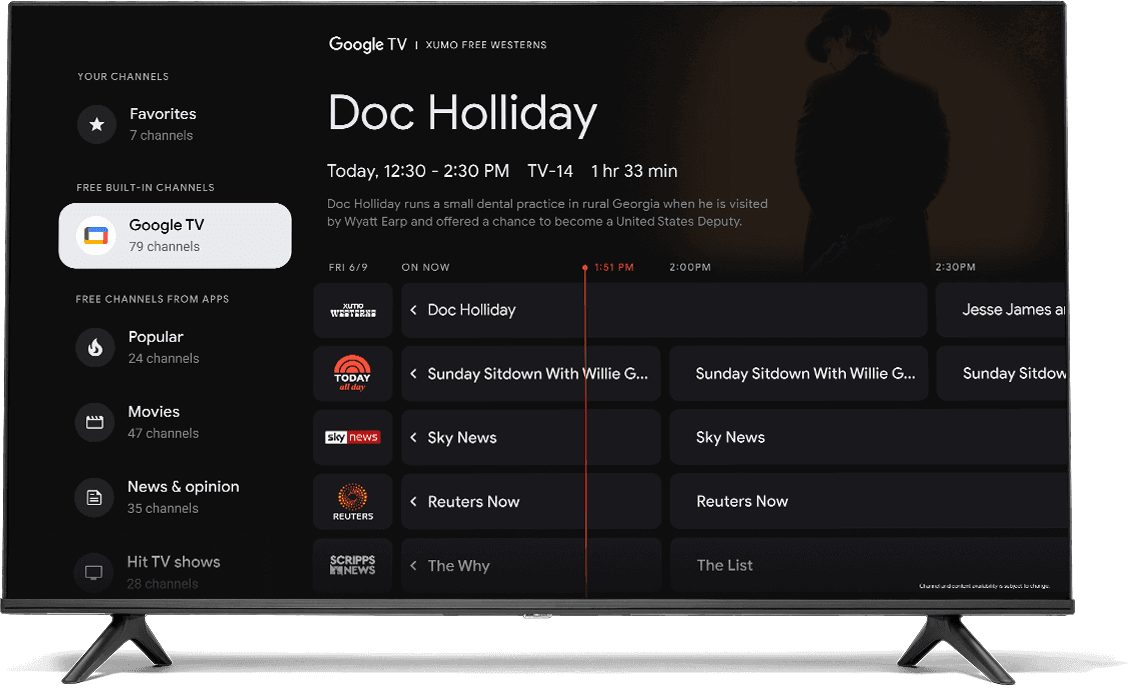Select the Doc Holliday program in the guide
Screen dimensions: 1130x695
point(664,310)
